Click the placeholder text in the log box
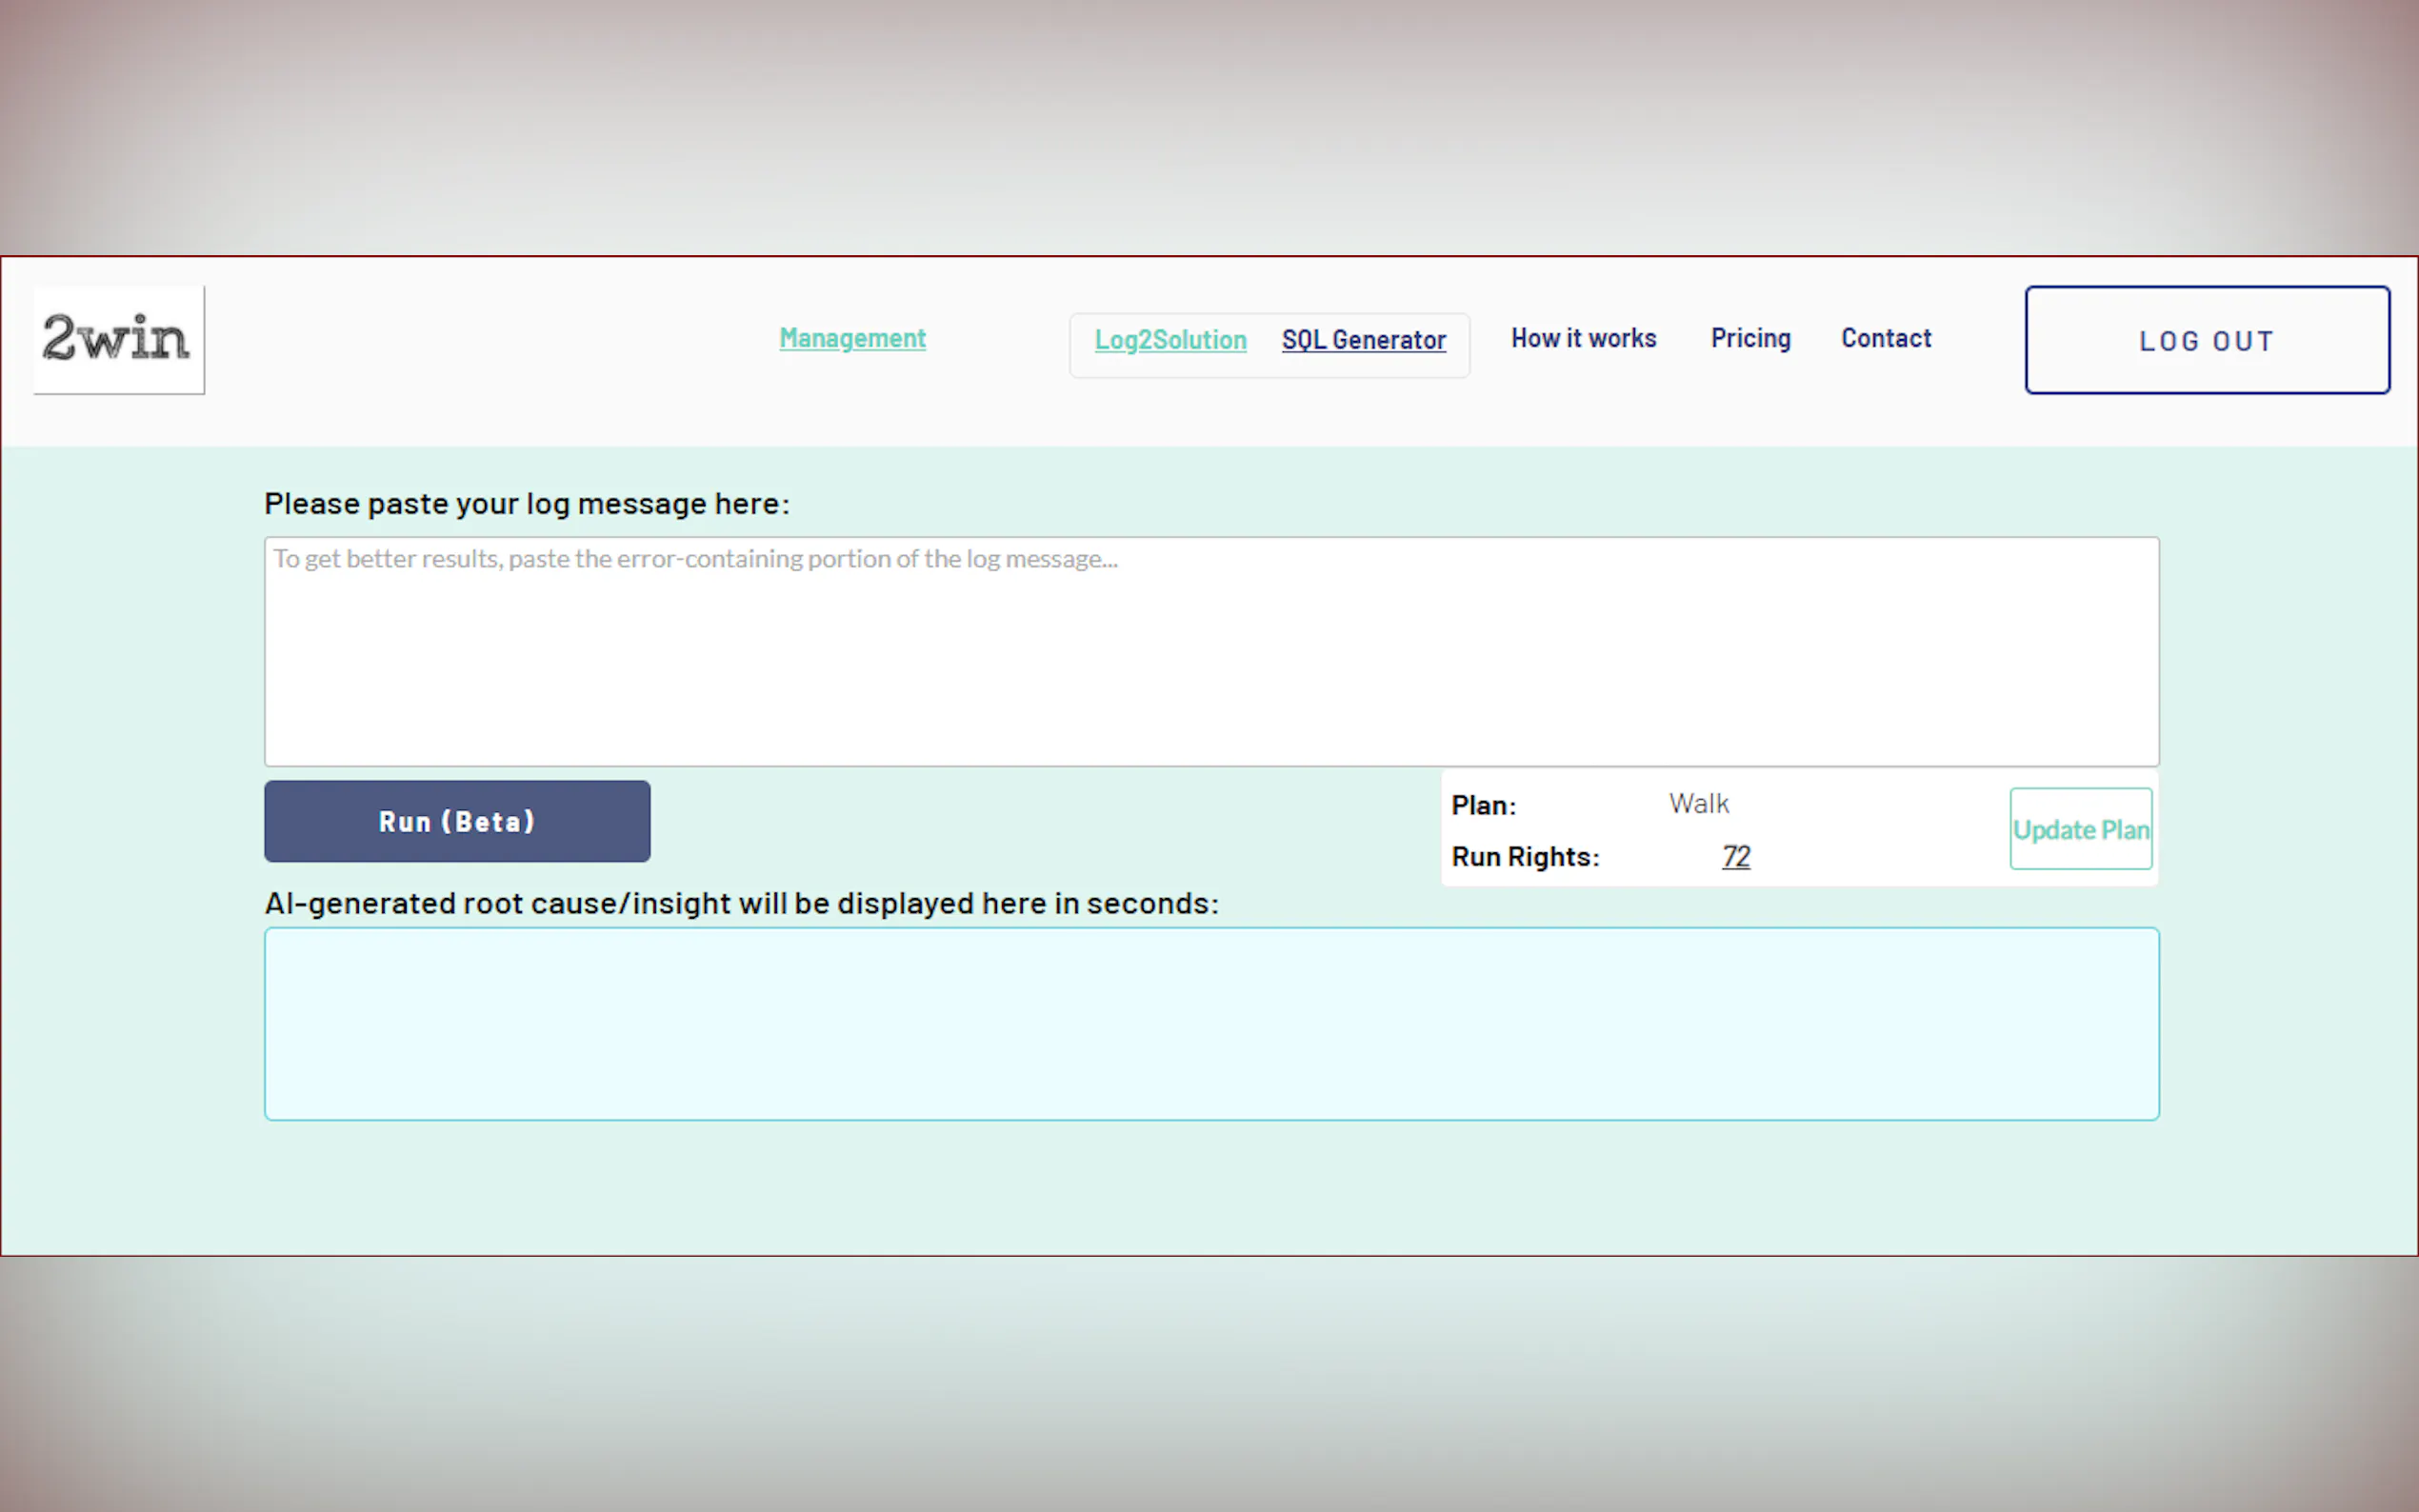The image size is (2419, 1512). click(x=695, y=559)
